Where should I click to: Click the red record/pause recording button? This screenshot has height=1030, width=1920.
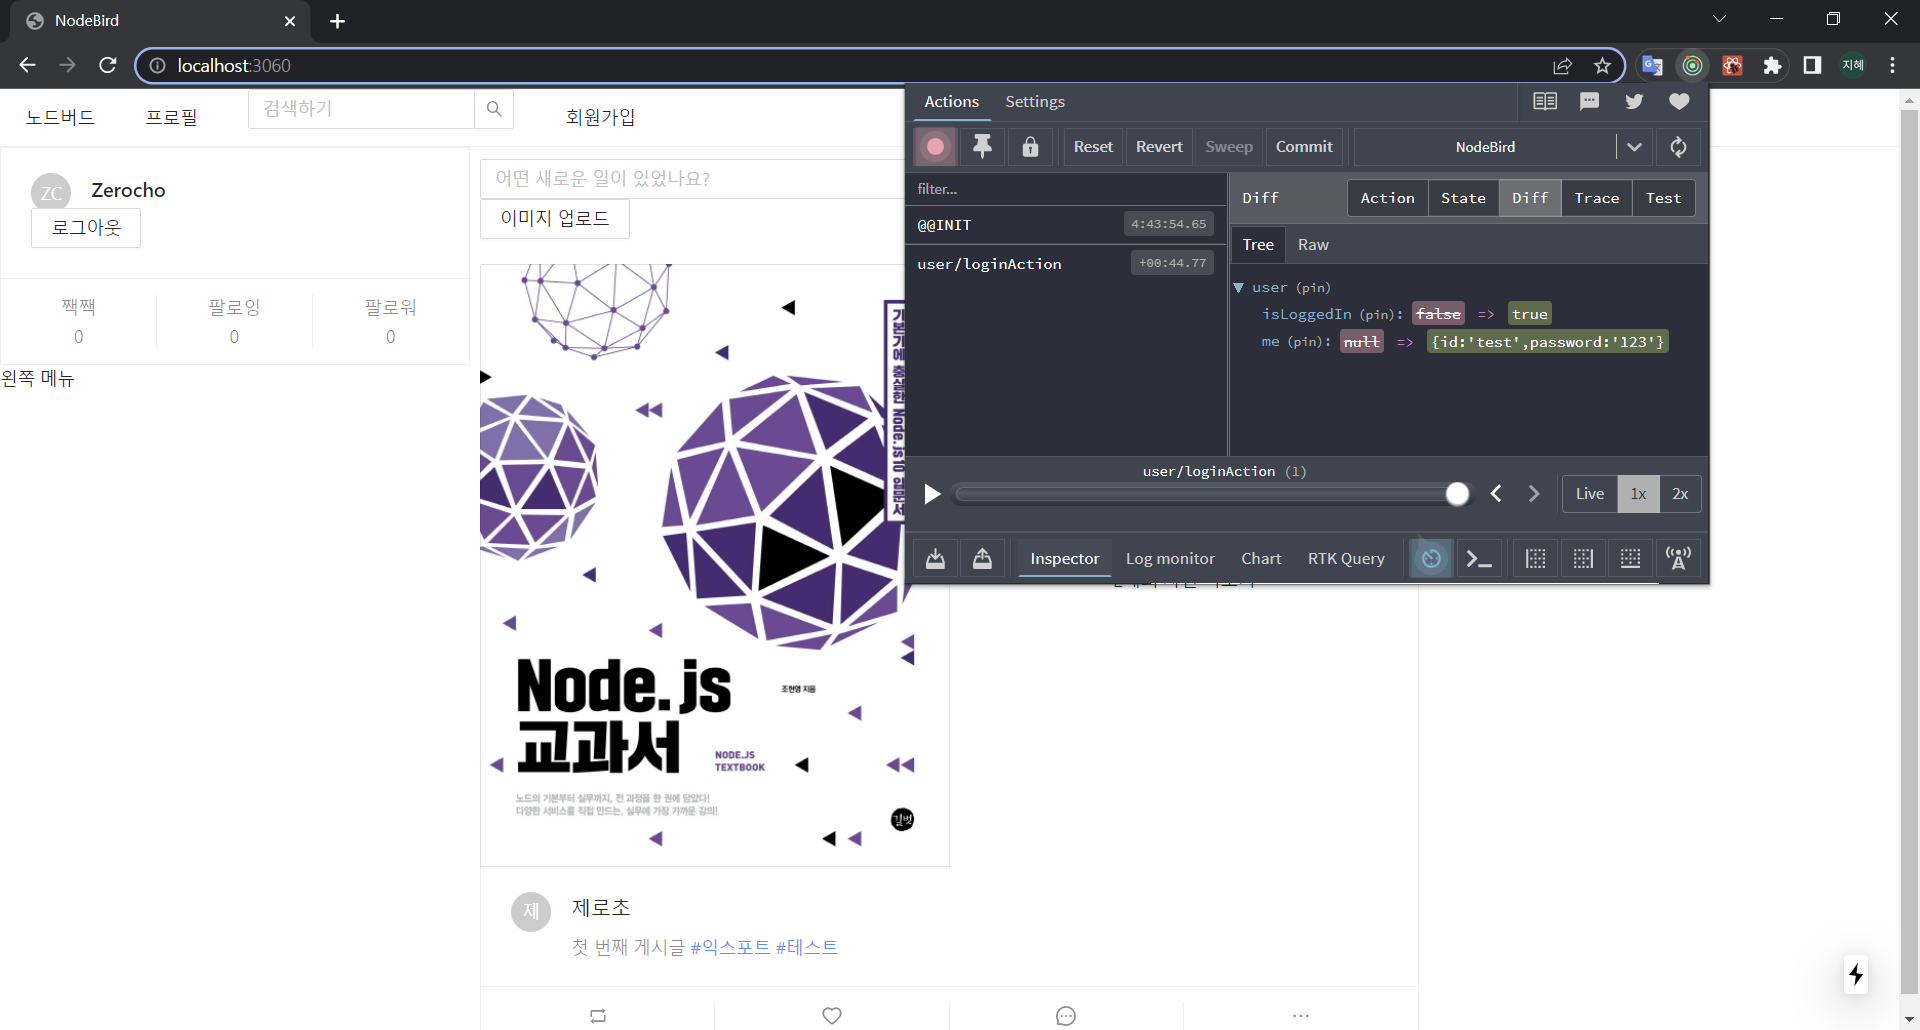click(935, 147)
